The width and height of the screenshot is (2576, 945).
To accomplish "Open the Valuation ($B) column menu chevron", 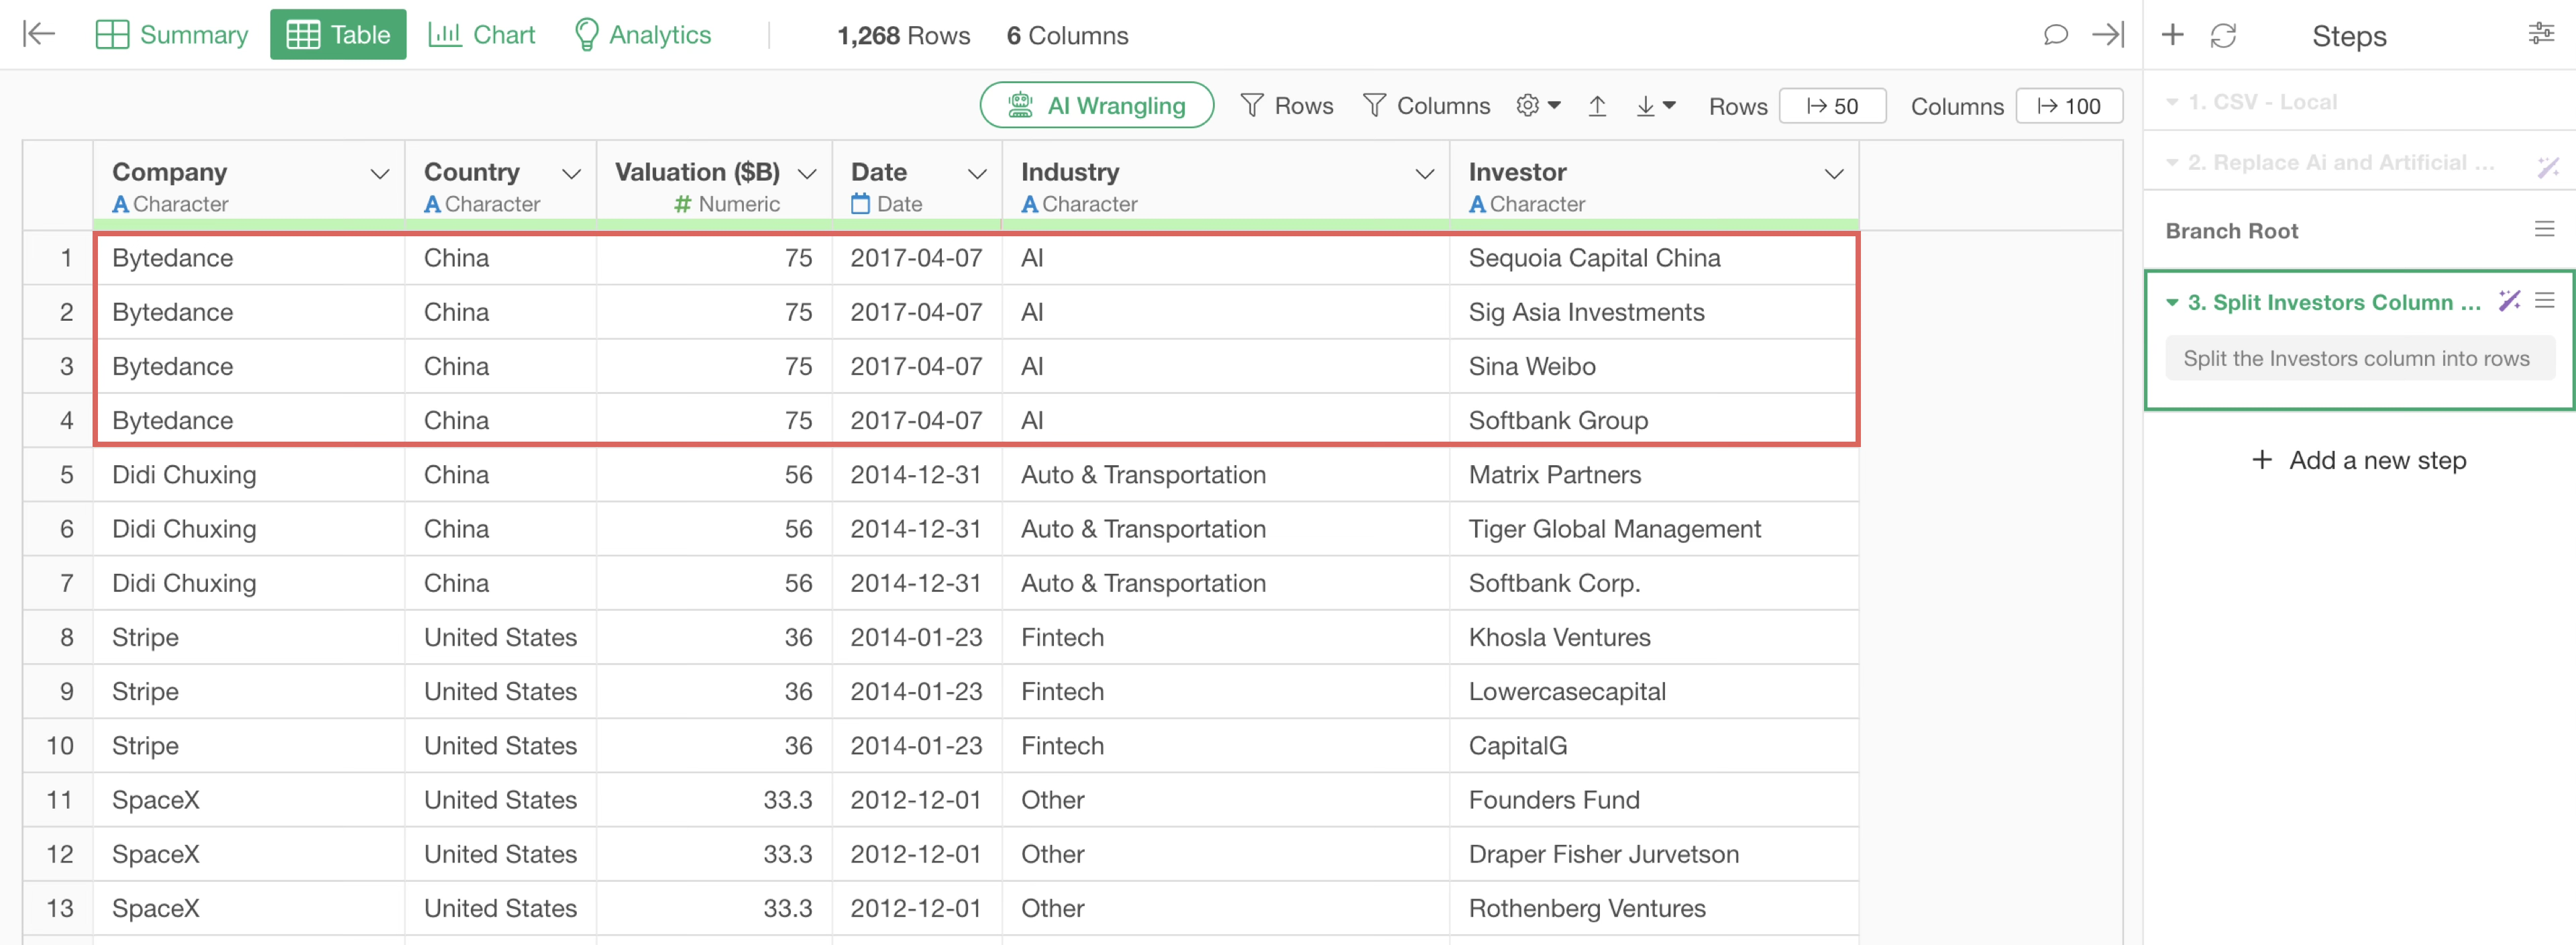I will pos(807,174).
